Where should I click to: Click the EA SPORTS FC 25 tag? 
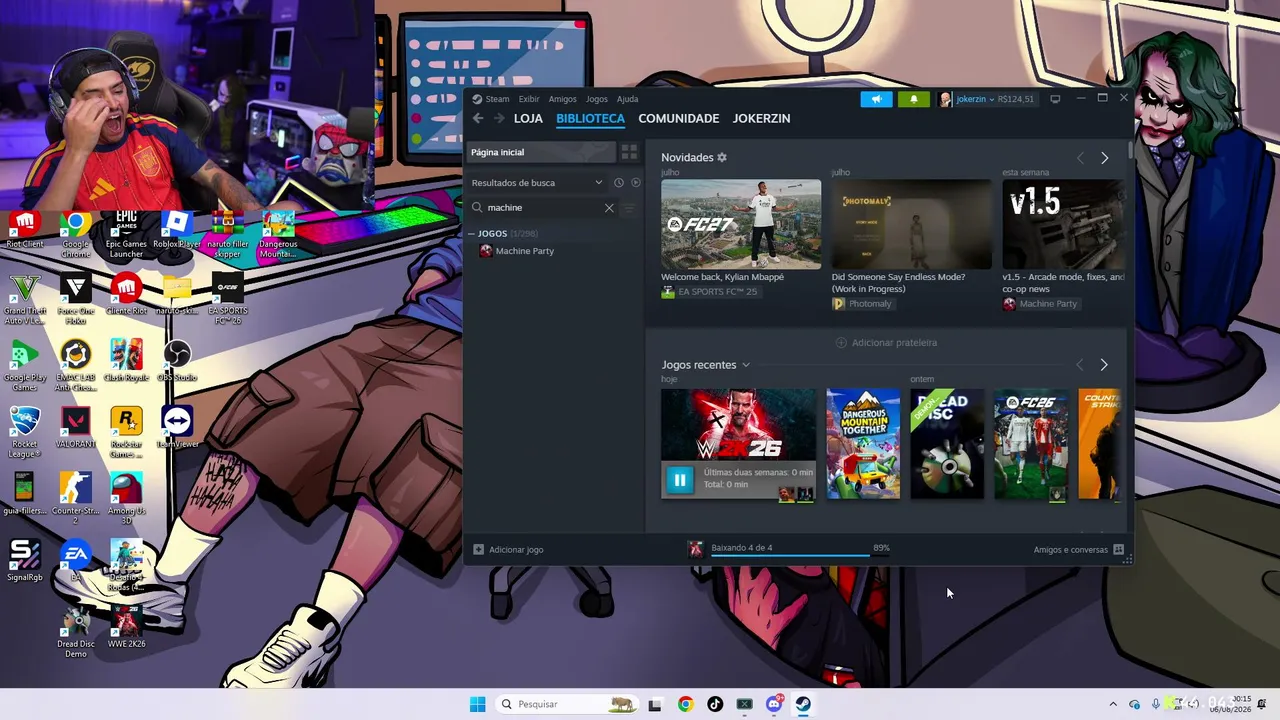point(709,292)
